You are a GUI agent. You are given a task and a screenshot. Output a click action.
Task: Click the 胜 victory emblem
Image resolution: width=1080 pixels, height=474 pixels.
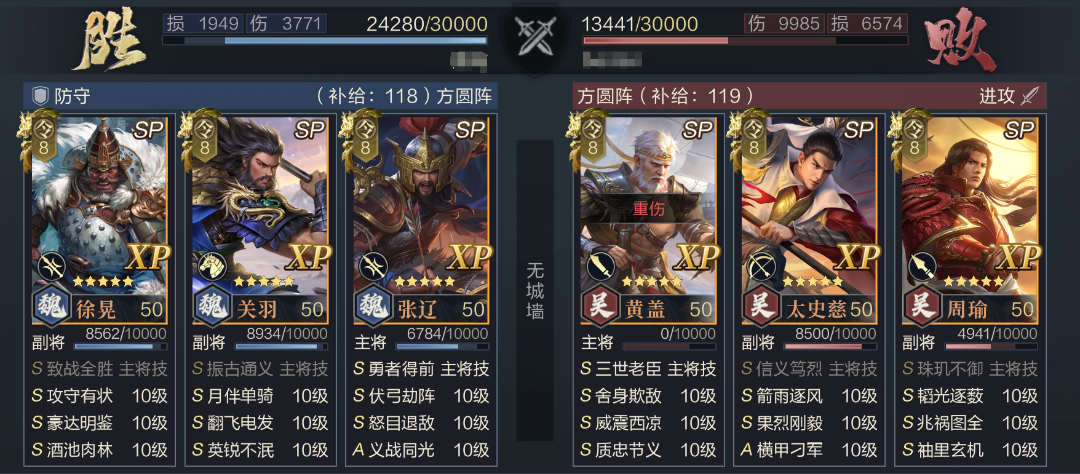point(111,43)
